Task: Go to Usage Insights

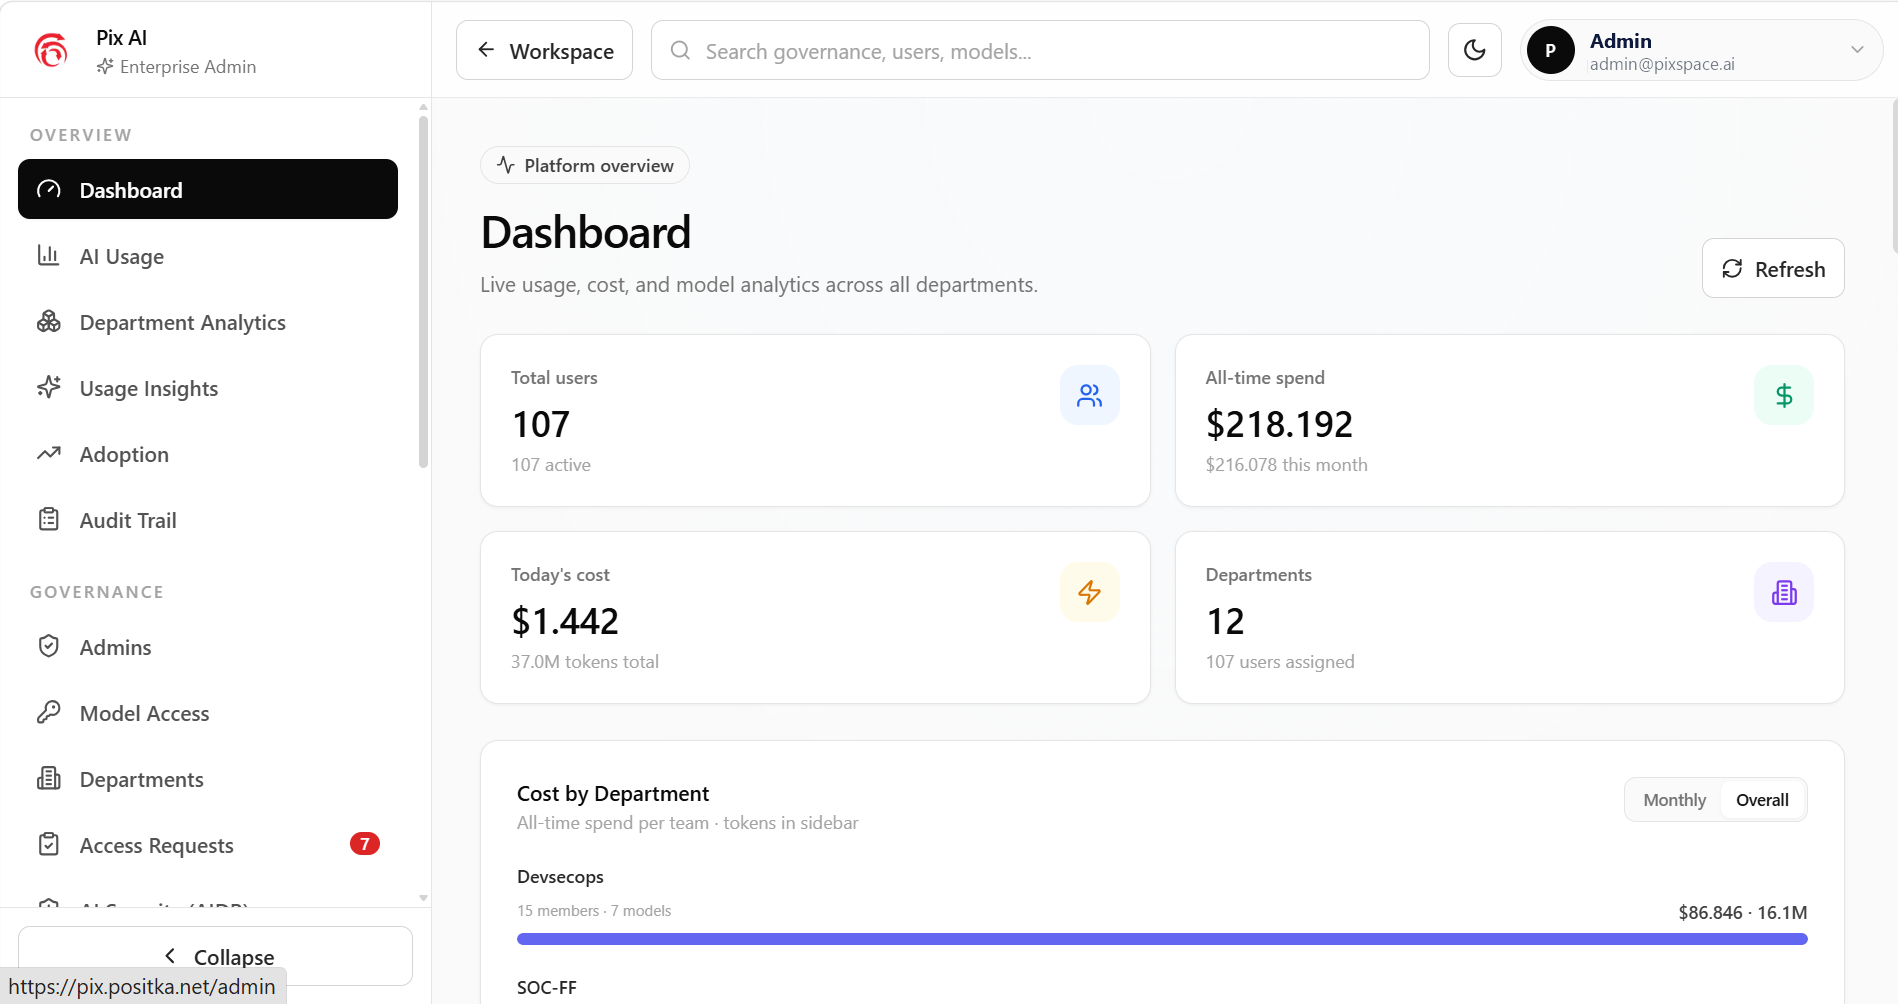Action: click(x=208, y=388)
